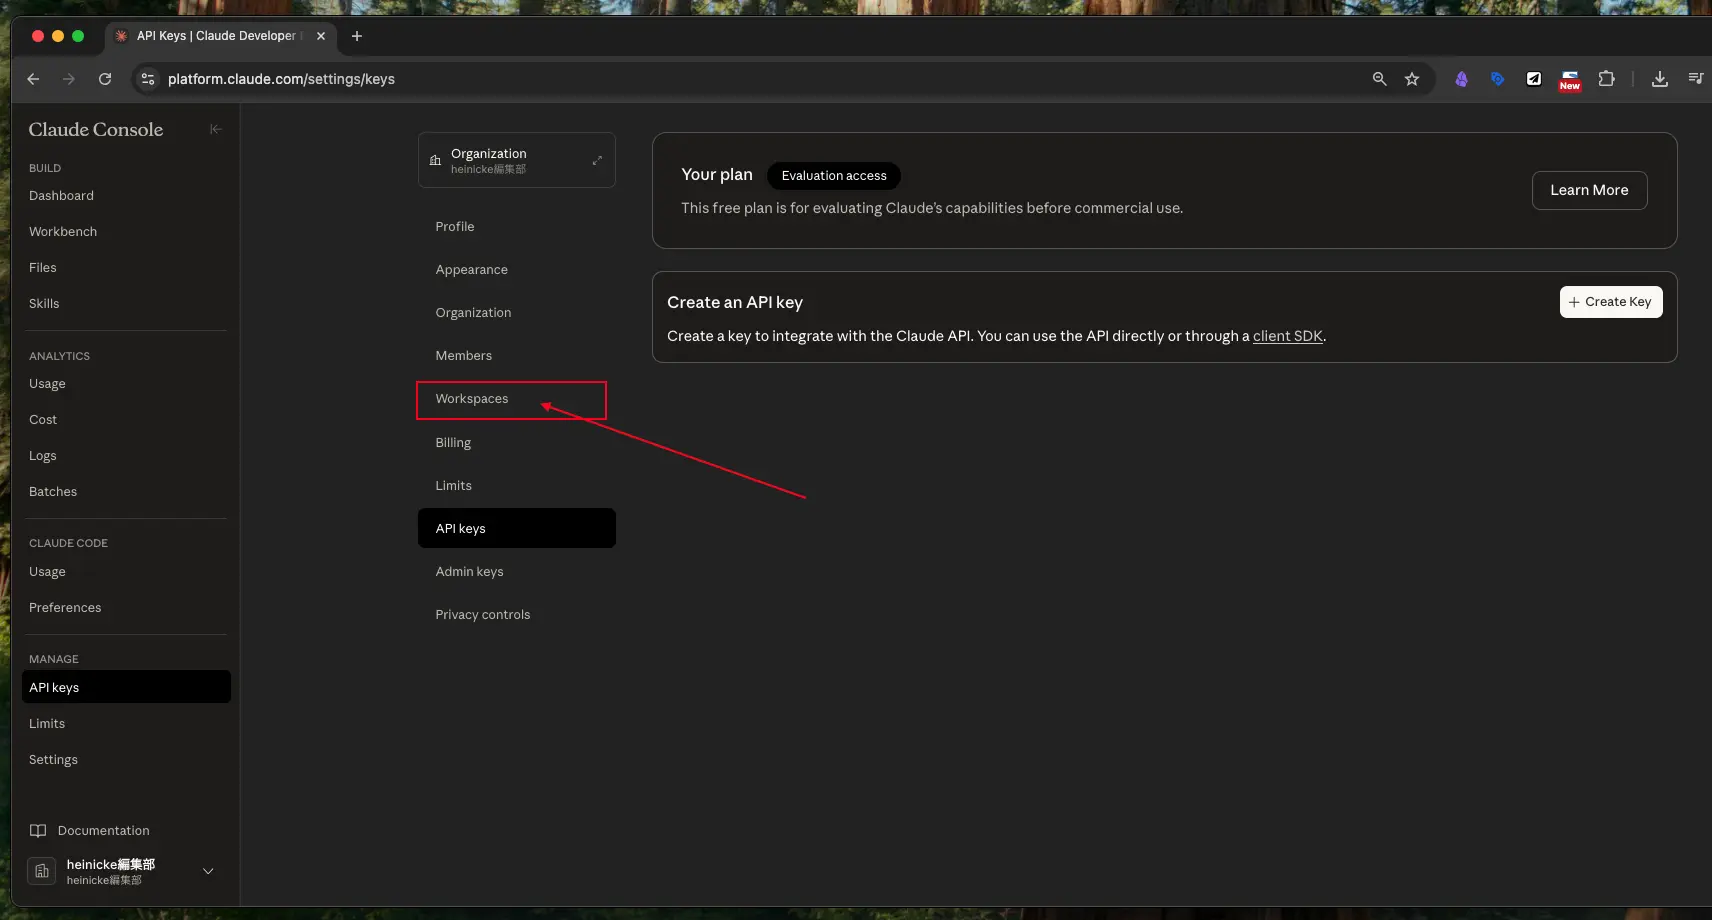1712x920 pixels.
Task: Click the Documentation book icon
Action: point(38,831)
